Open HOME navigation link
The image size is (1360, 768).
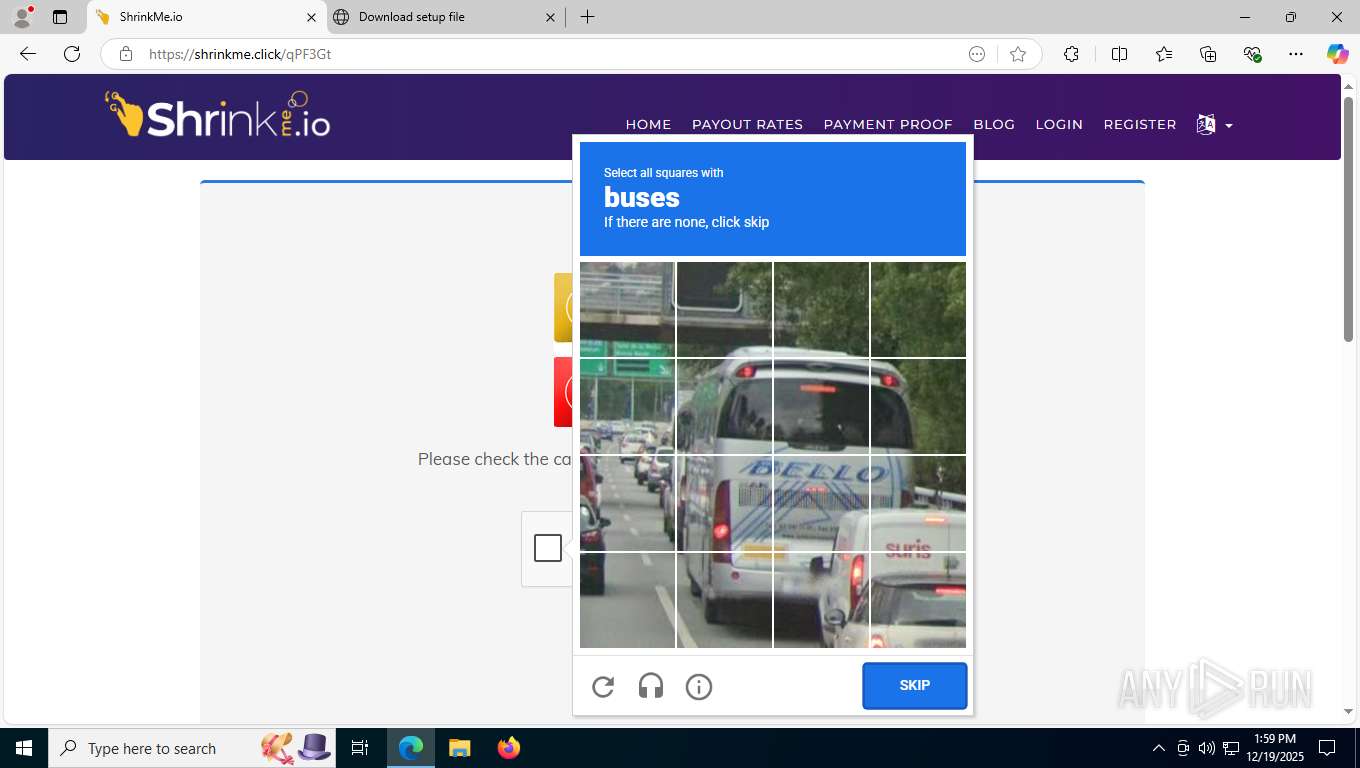coord(648,124)
